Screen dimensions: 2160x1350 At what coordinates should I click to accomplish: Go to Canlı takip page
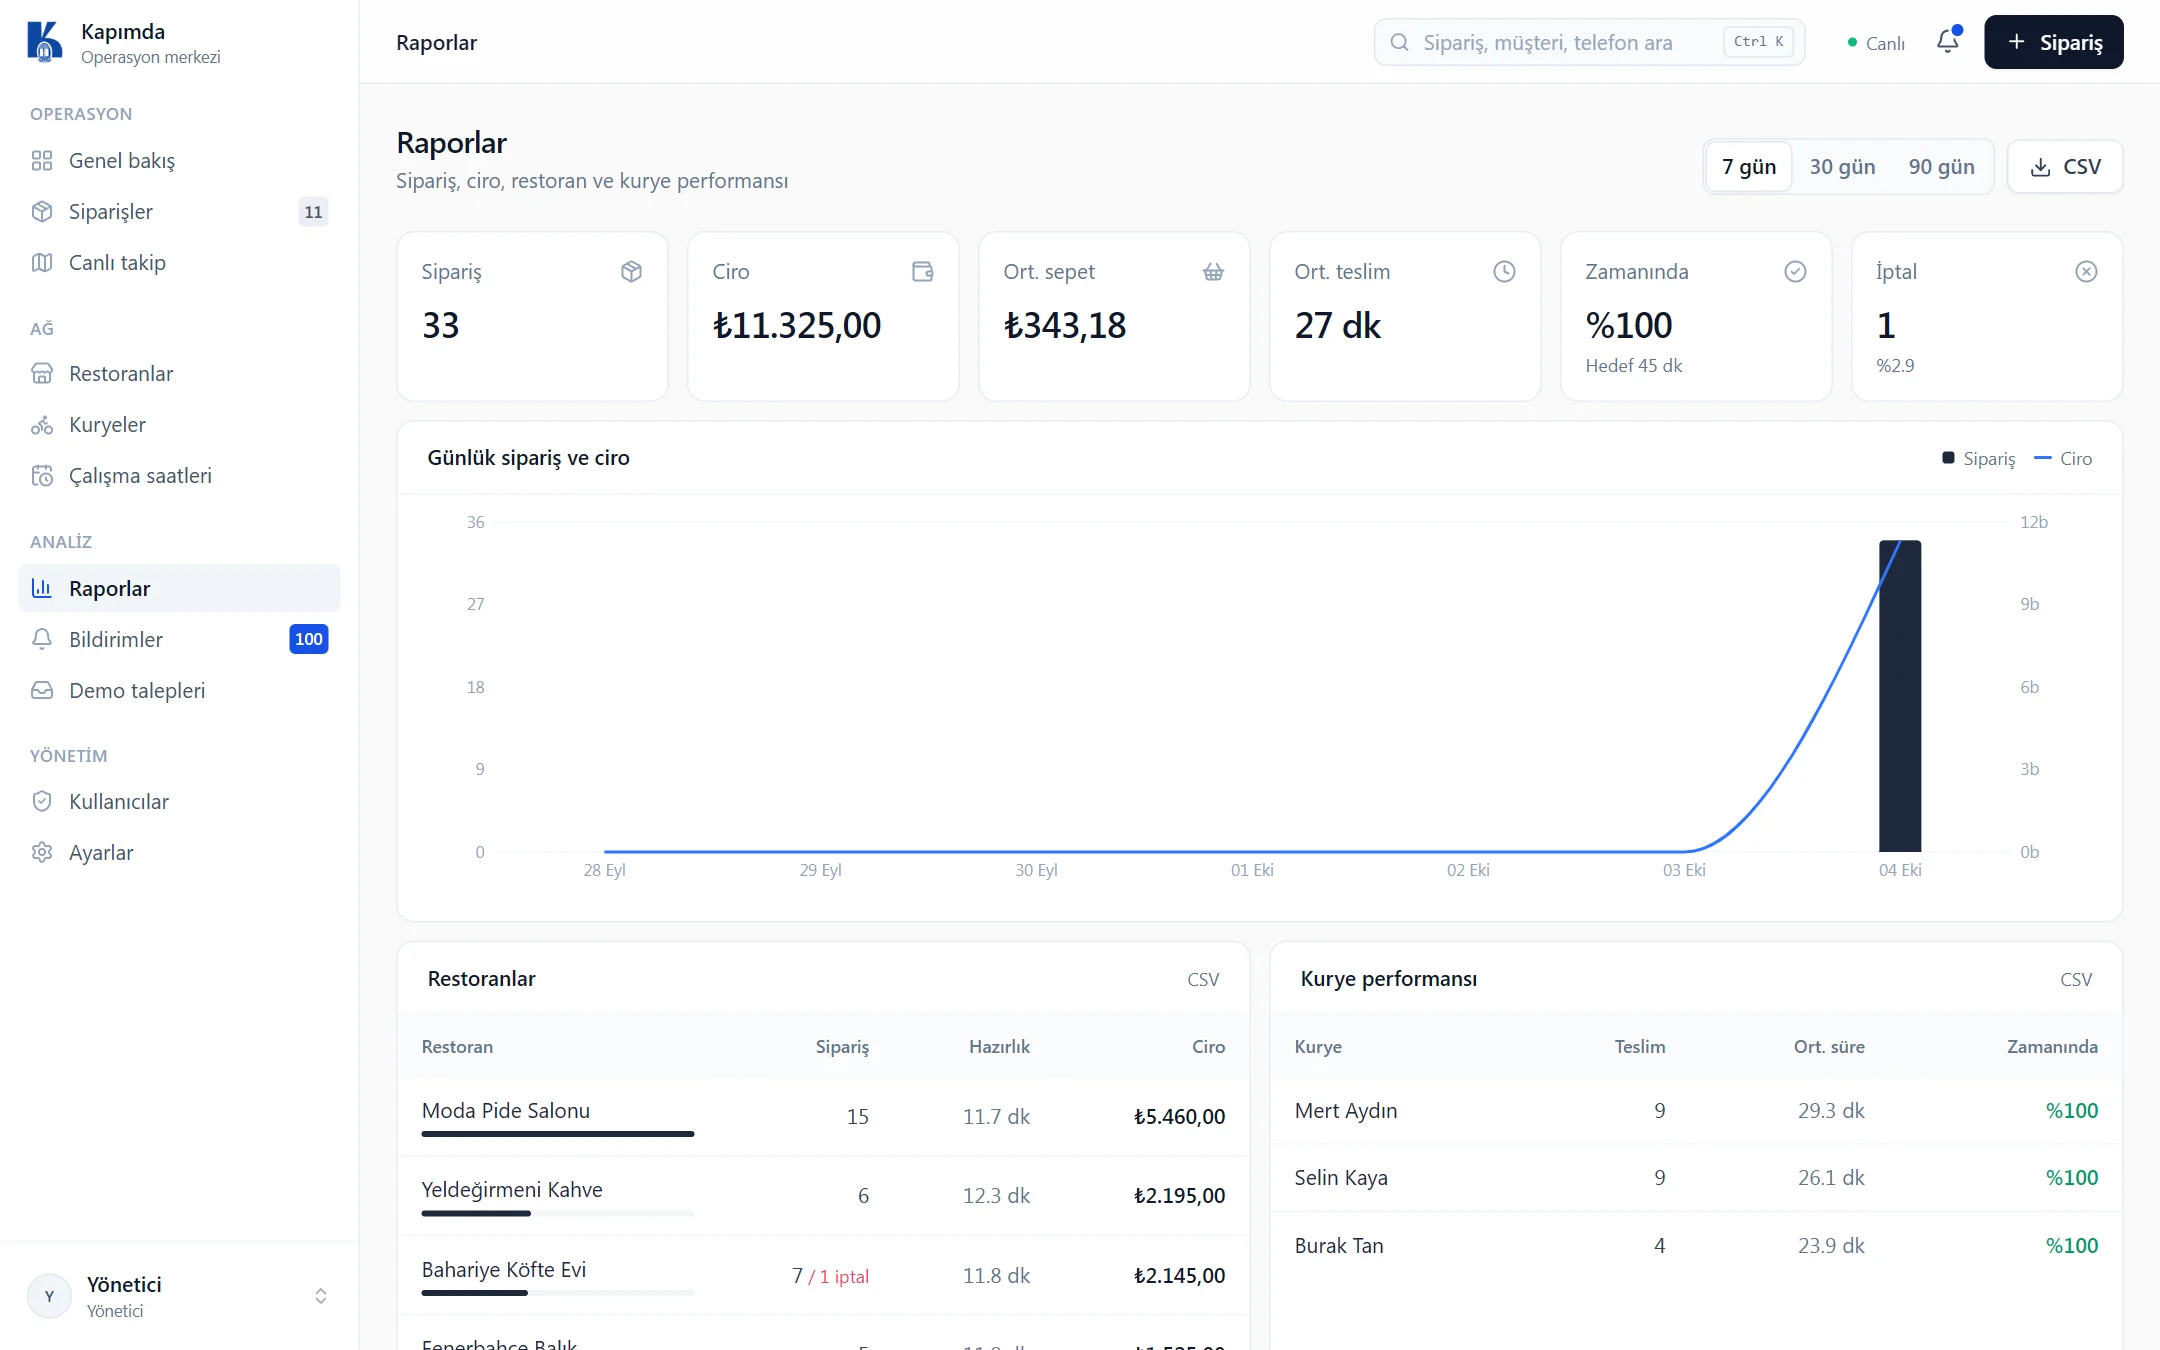(x=179, y=263)
